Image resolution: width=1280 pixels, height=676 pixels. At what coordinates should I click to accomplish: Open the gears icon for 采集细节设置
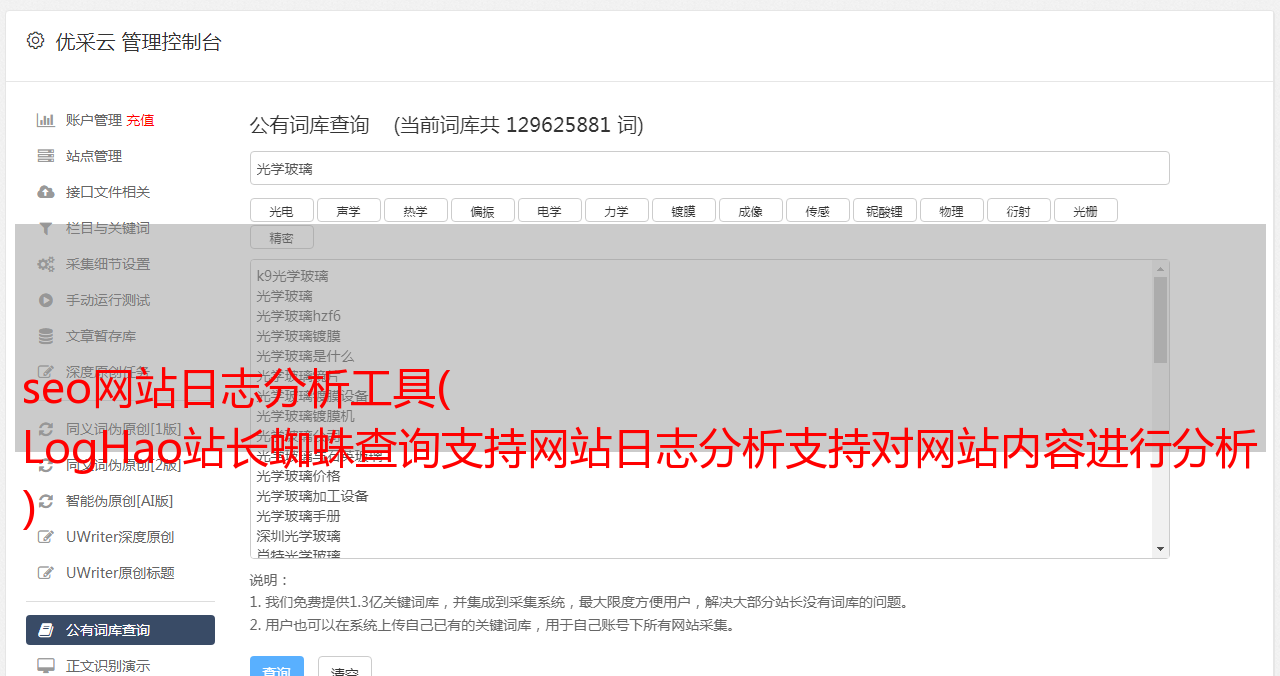46,264
